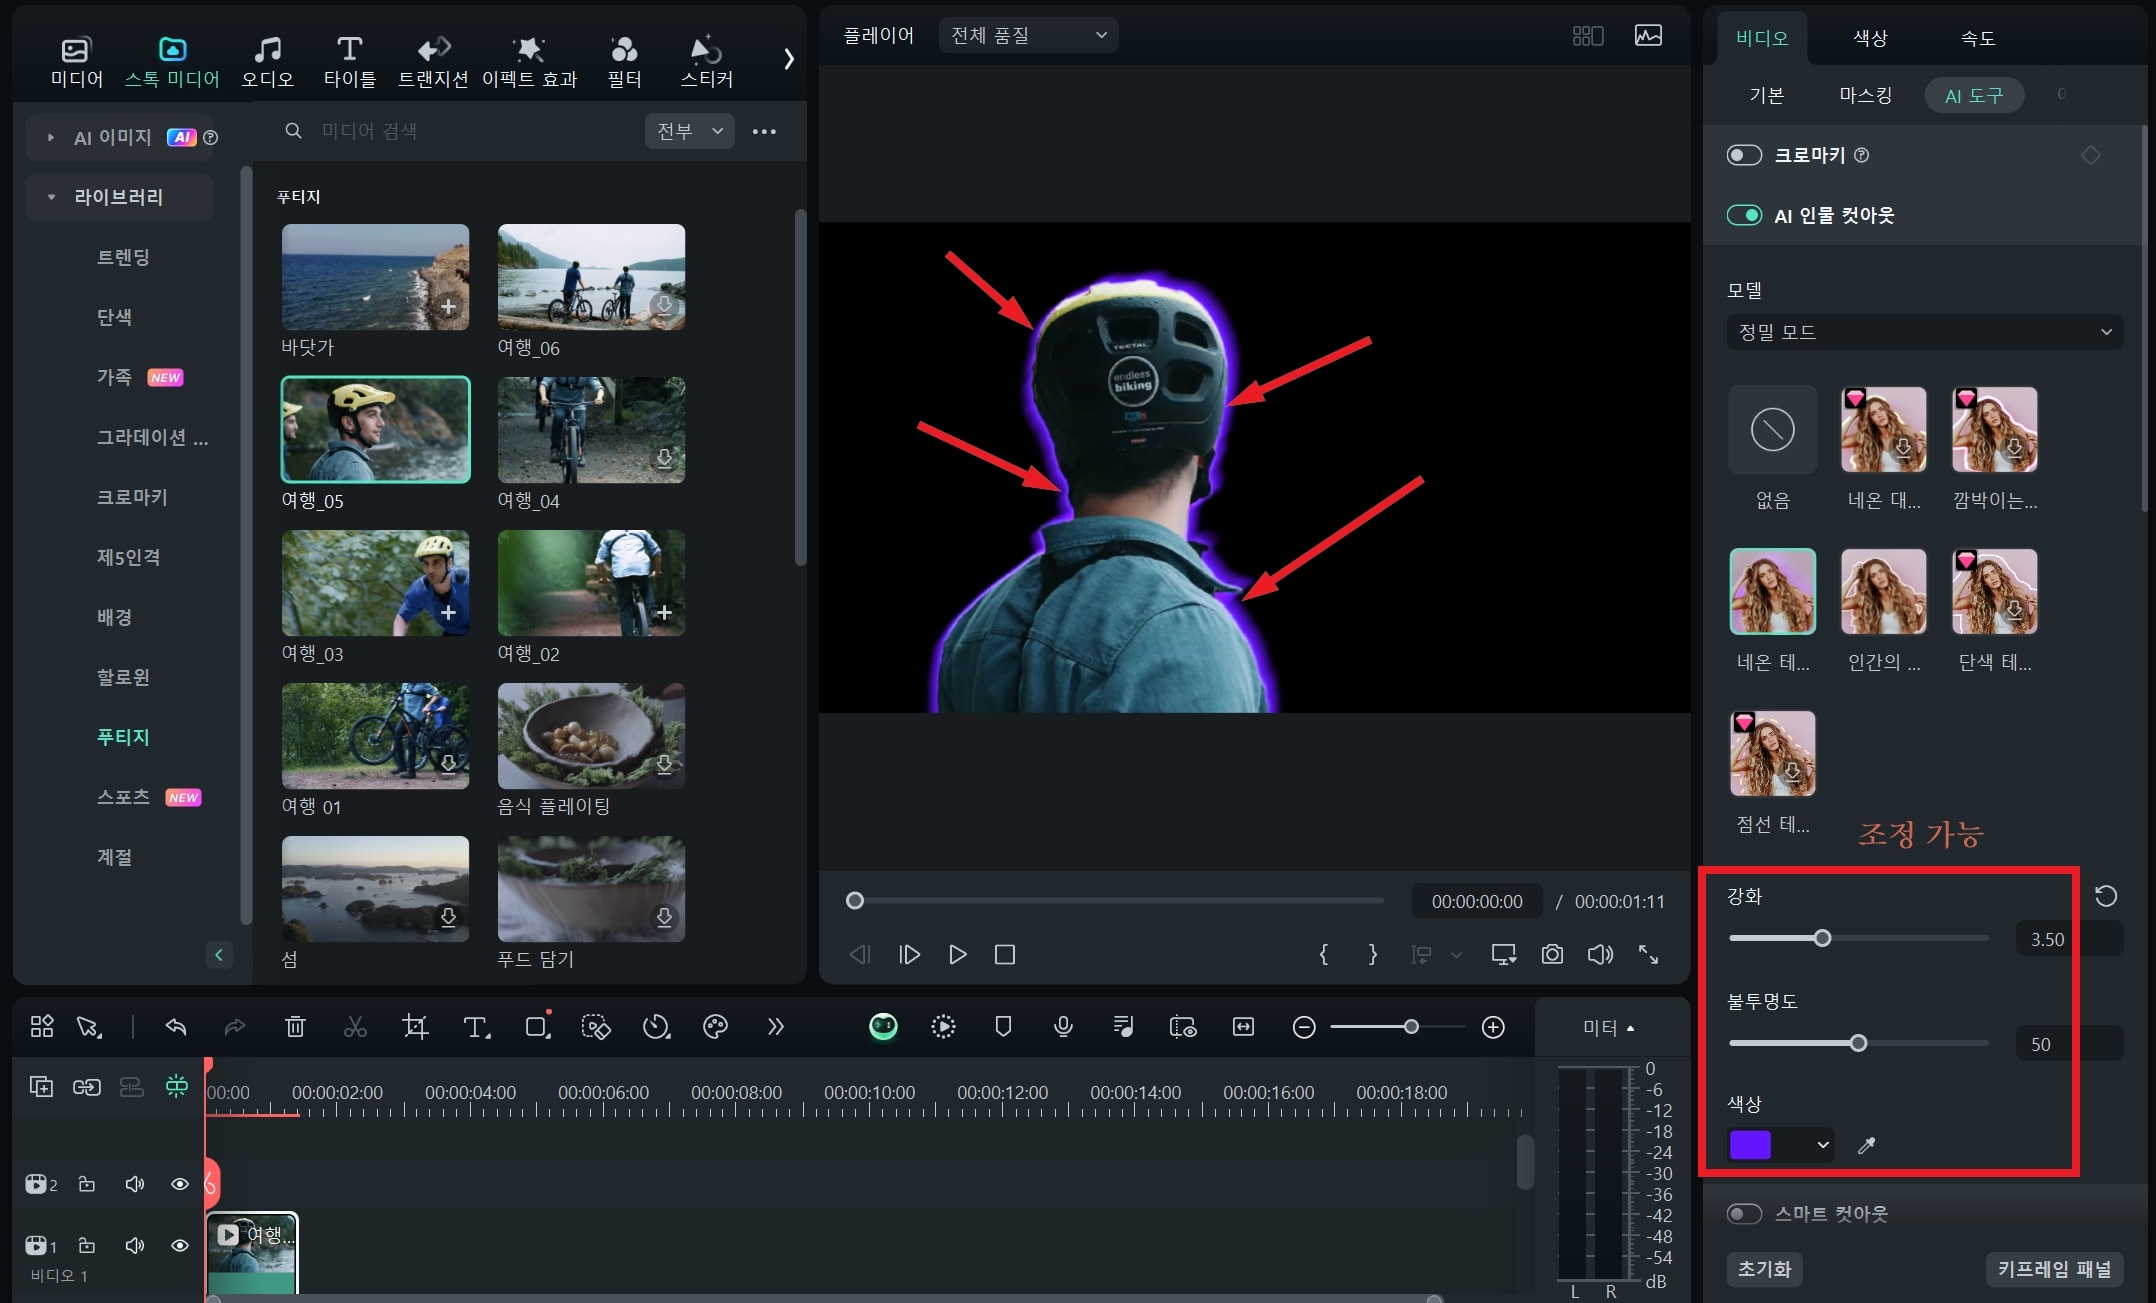
Task: Open the 전부 filter dropdown
Action: [689, 131]
